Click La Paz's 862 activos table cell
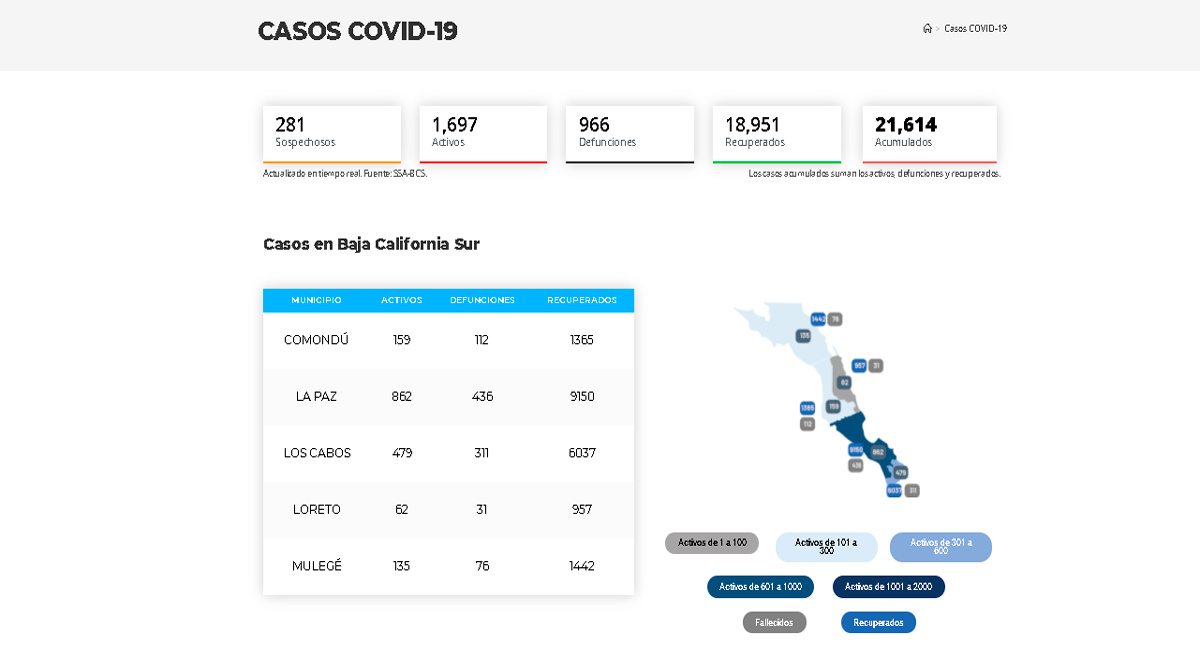Image resolution: width=1200 pixels, height=666 pixels. (x=402, y=396)
